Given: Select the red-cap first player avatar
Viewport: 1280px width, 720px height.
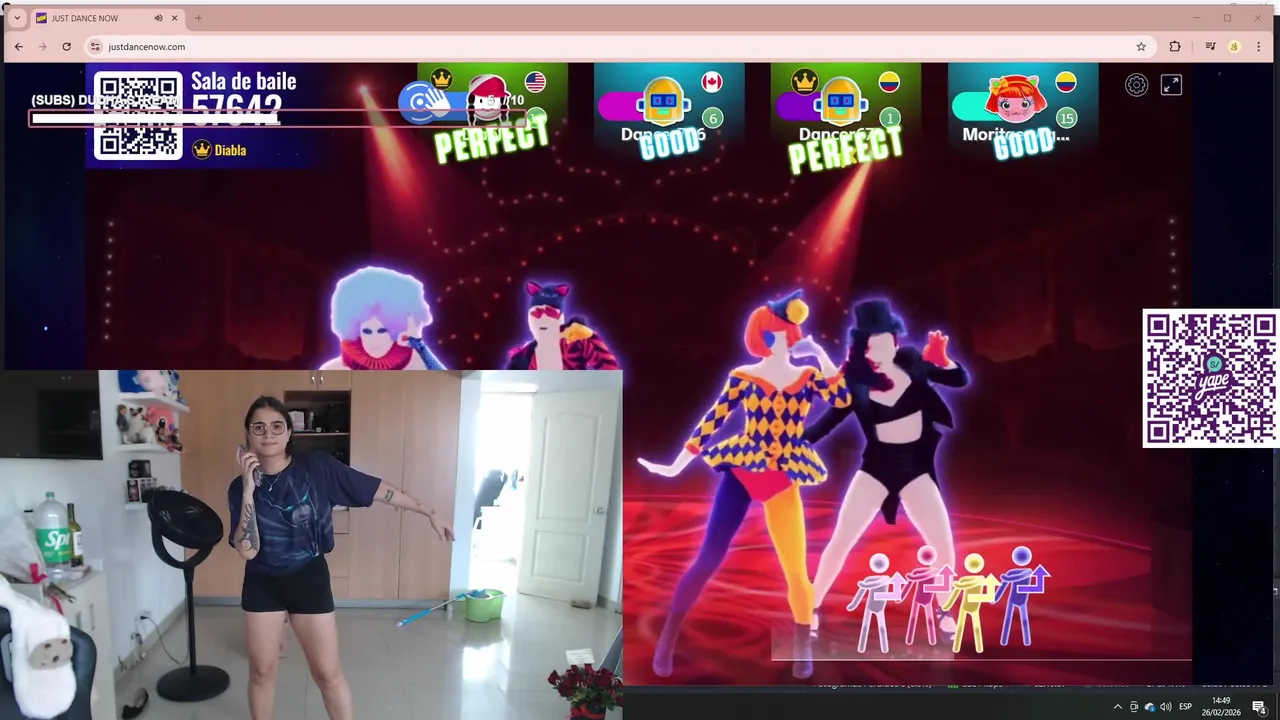Looking at the screenshot, I should point(487,98).
